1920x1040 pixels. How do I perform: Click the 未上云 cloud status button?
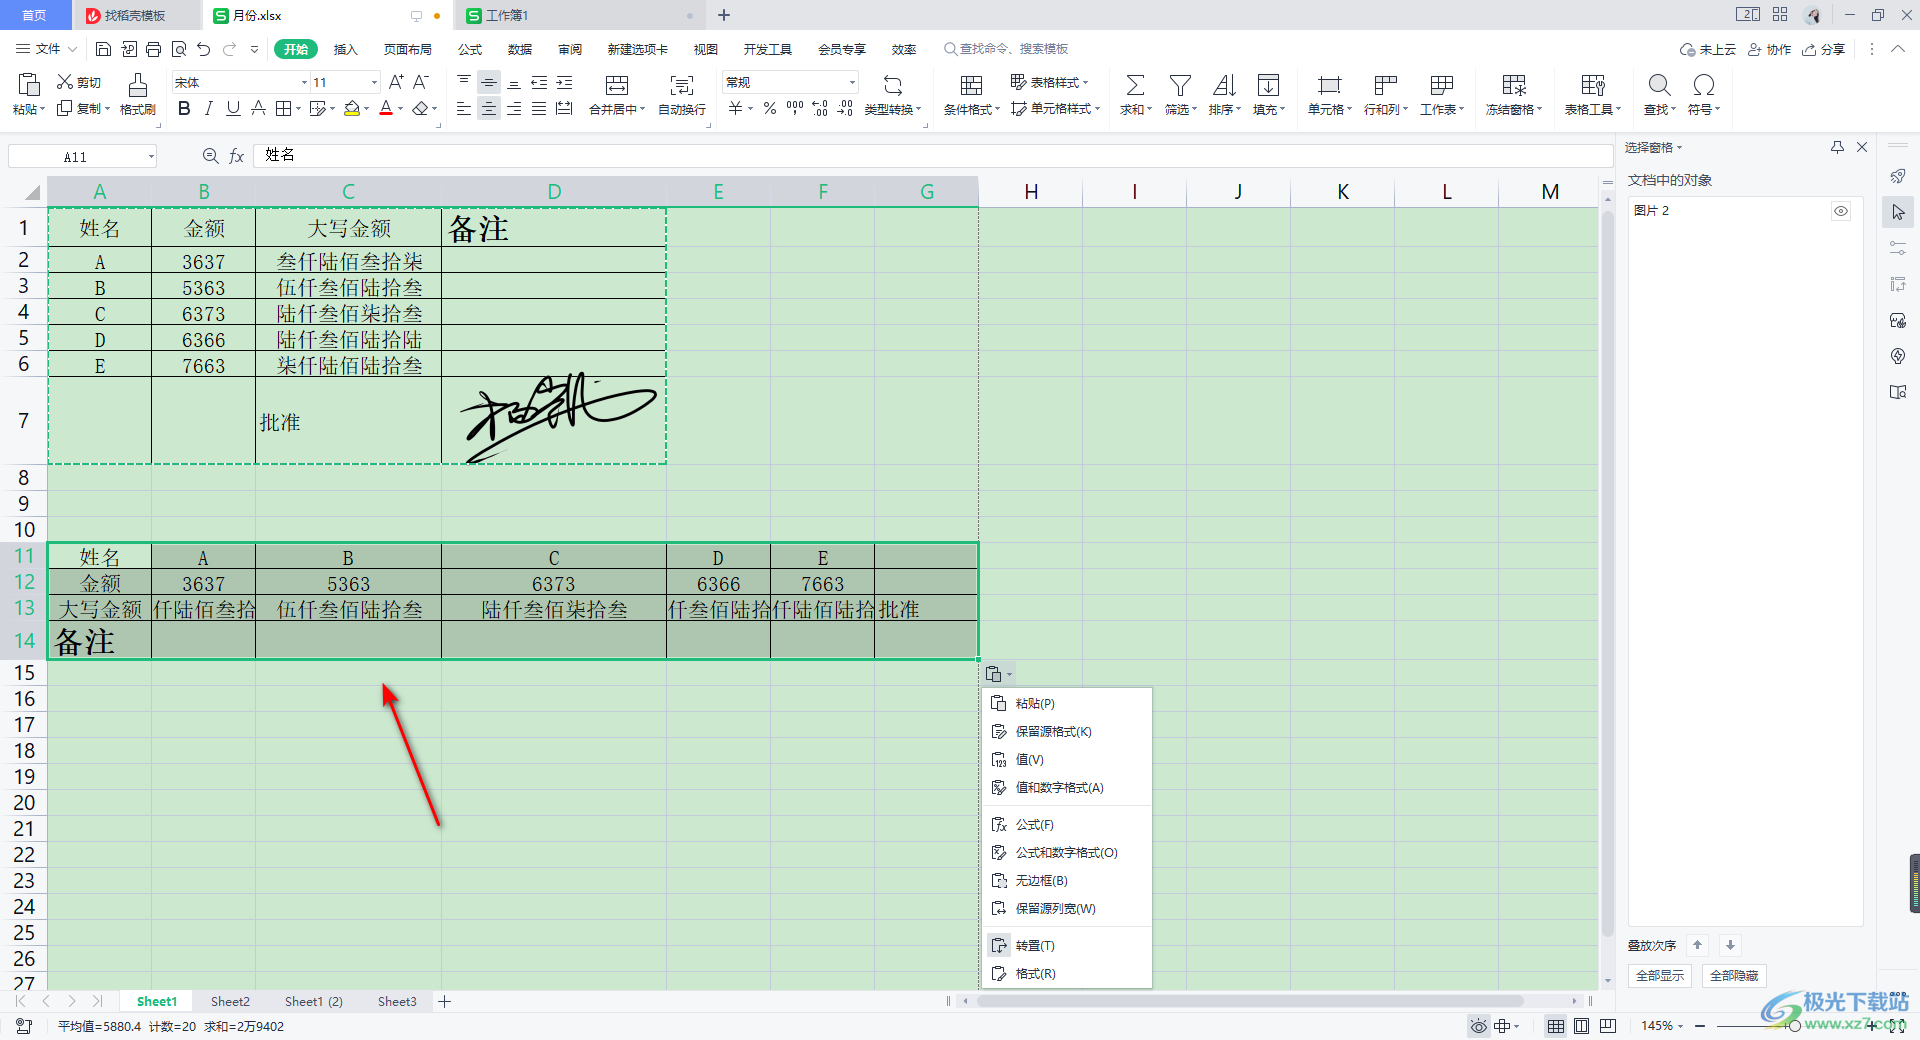(1708, 49)
